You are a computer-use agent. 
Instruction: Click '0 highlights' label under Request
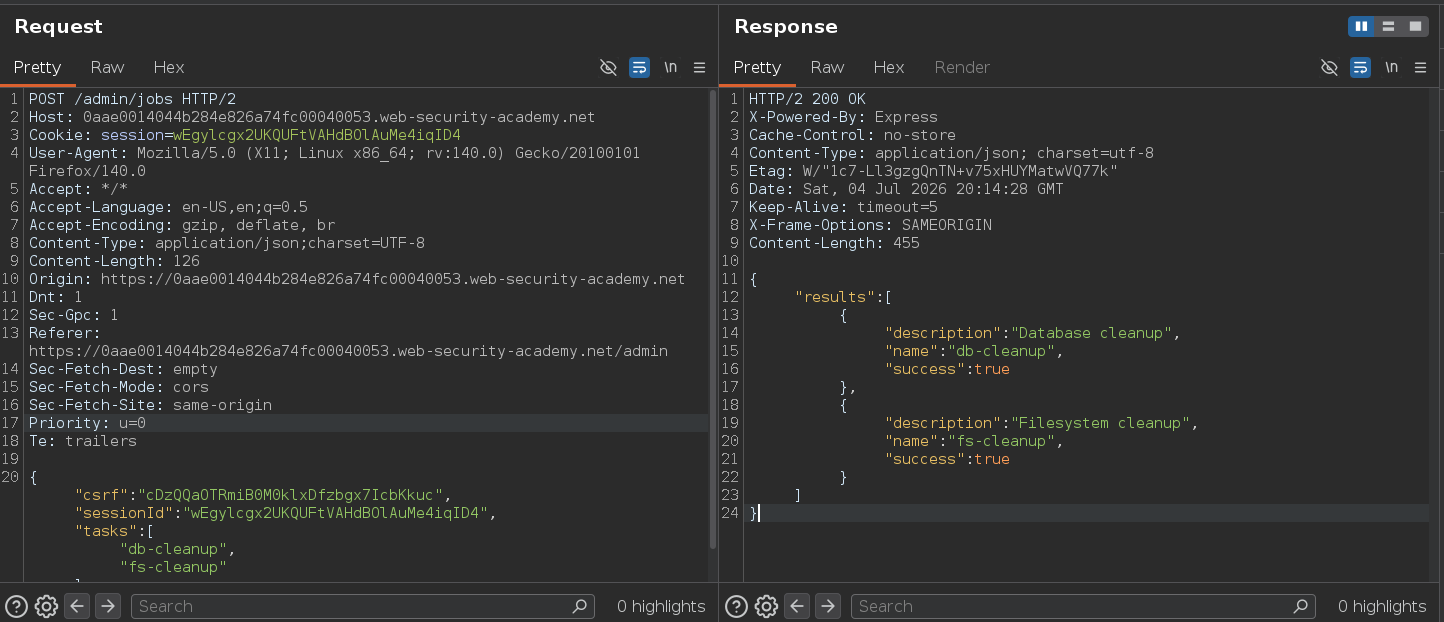coord(661,606)
